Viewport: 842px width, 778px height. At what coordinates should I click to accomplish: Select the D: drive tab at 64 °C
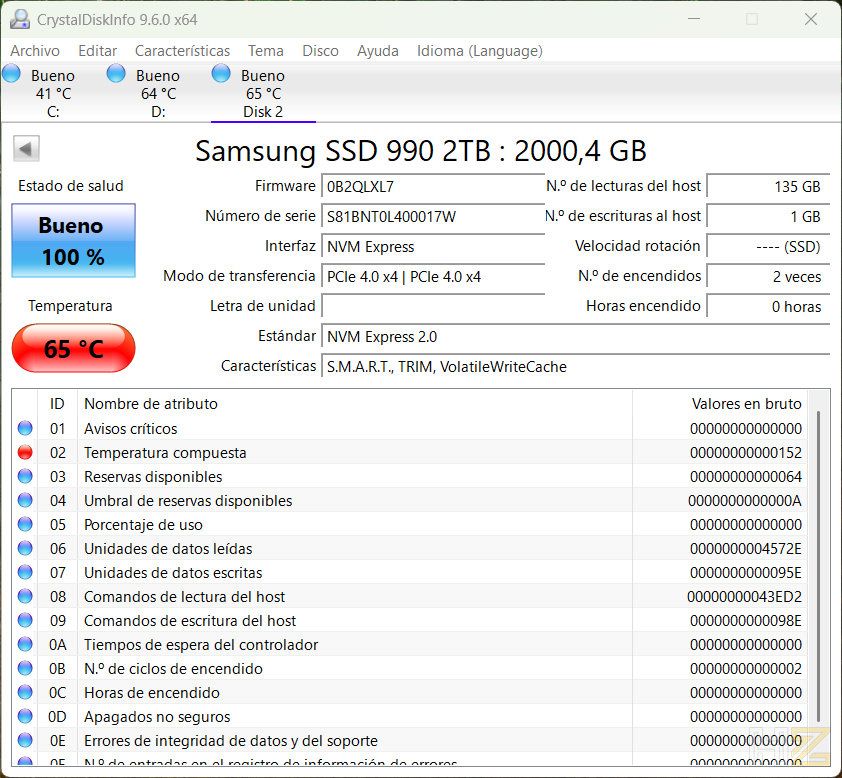158,93
